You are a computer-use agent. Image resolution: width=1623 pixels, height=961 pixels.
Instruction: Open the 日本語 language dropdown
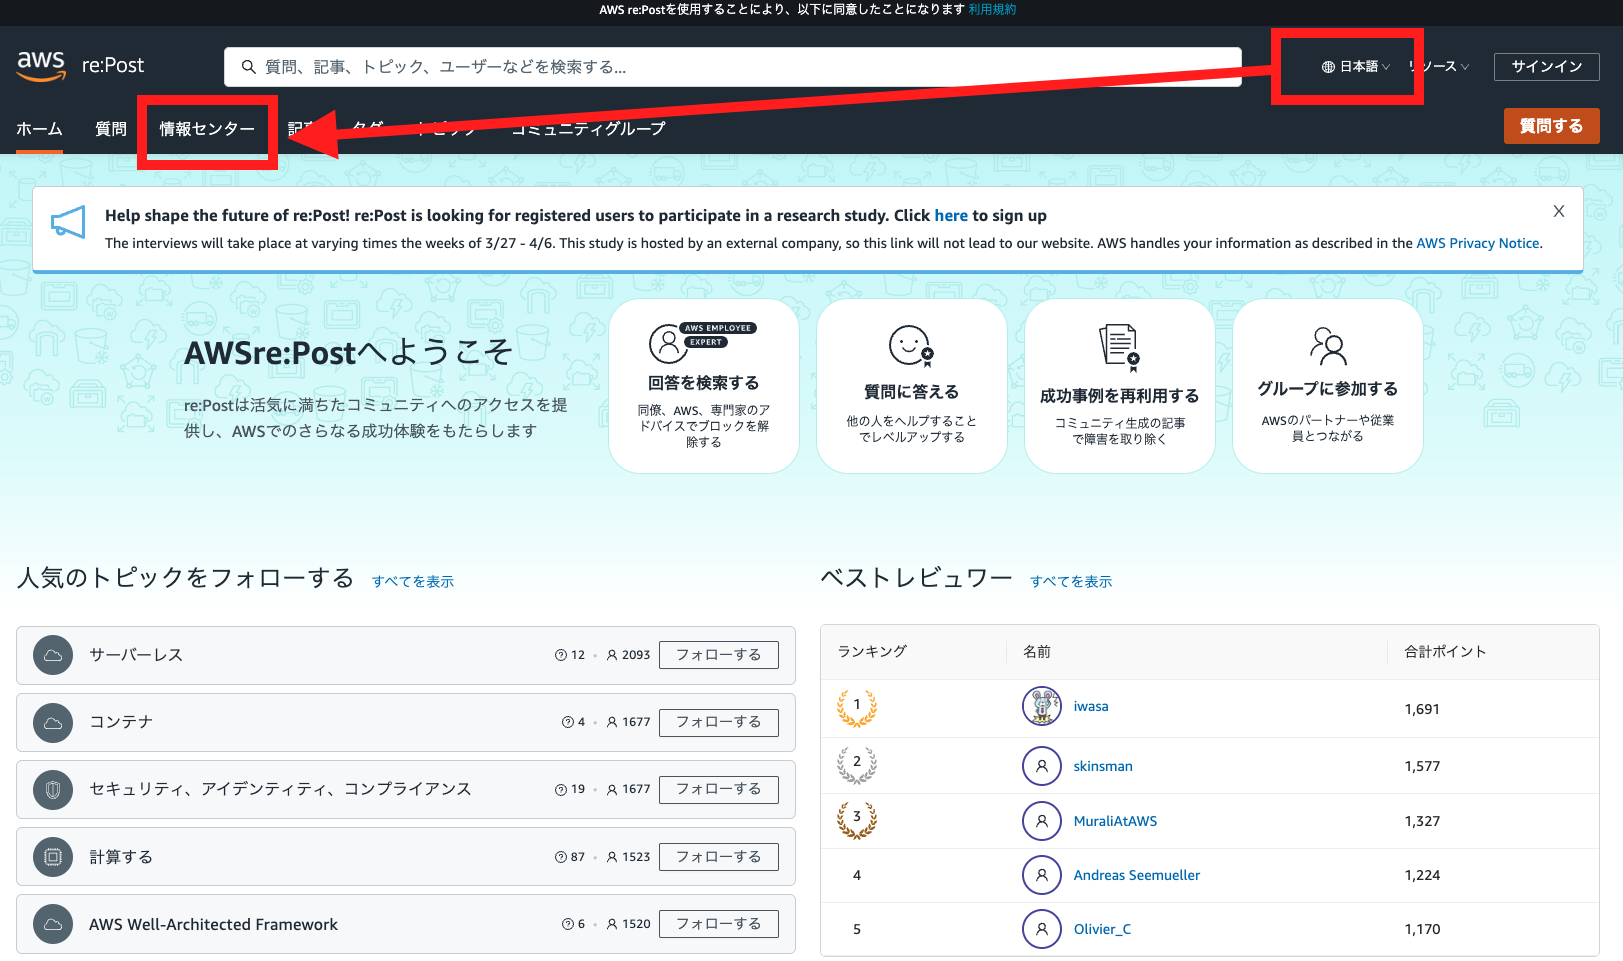[x=1356, y=66]
